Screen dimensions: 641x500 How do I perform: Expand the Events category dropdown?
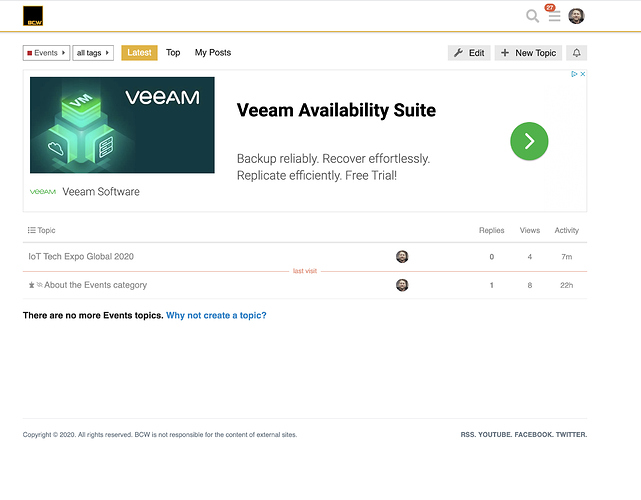pos(46,53)
